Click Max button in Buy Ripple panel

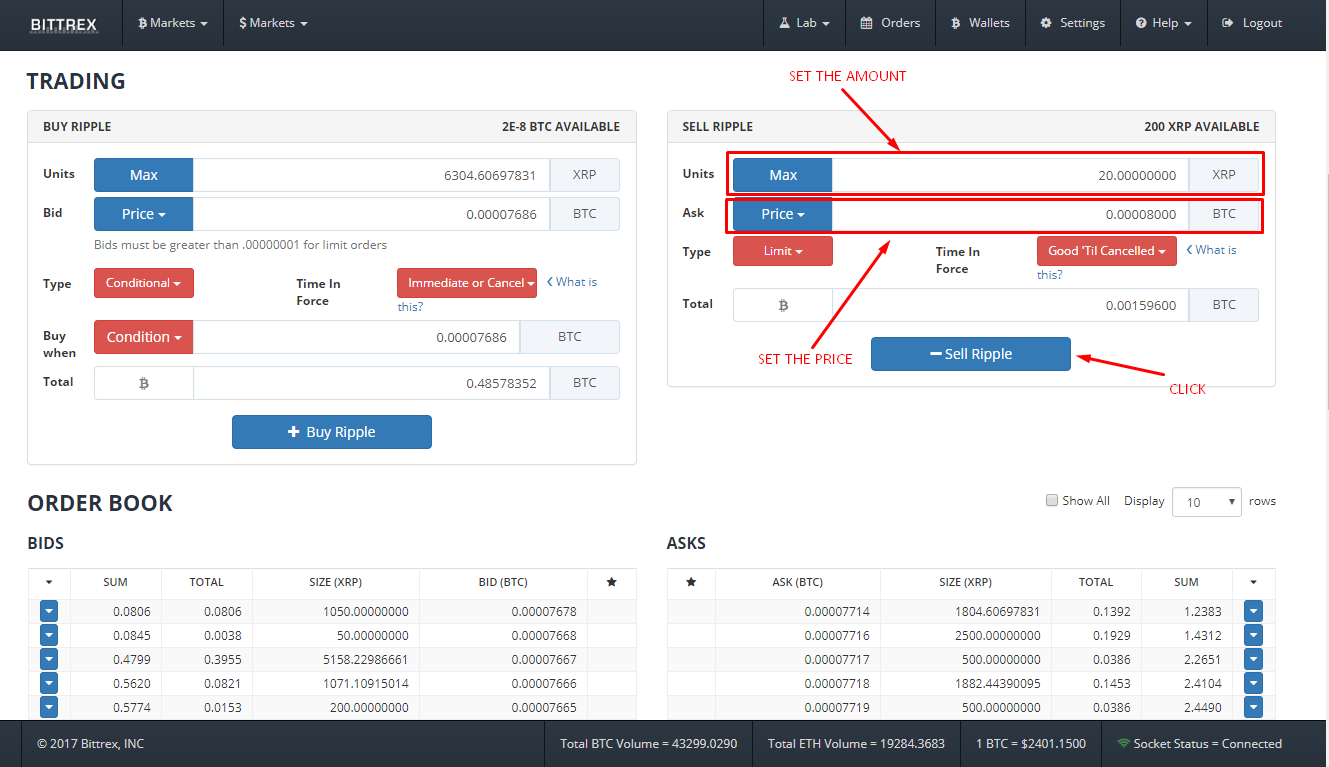(x=143, y=175)
